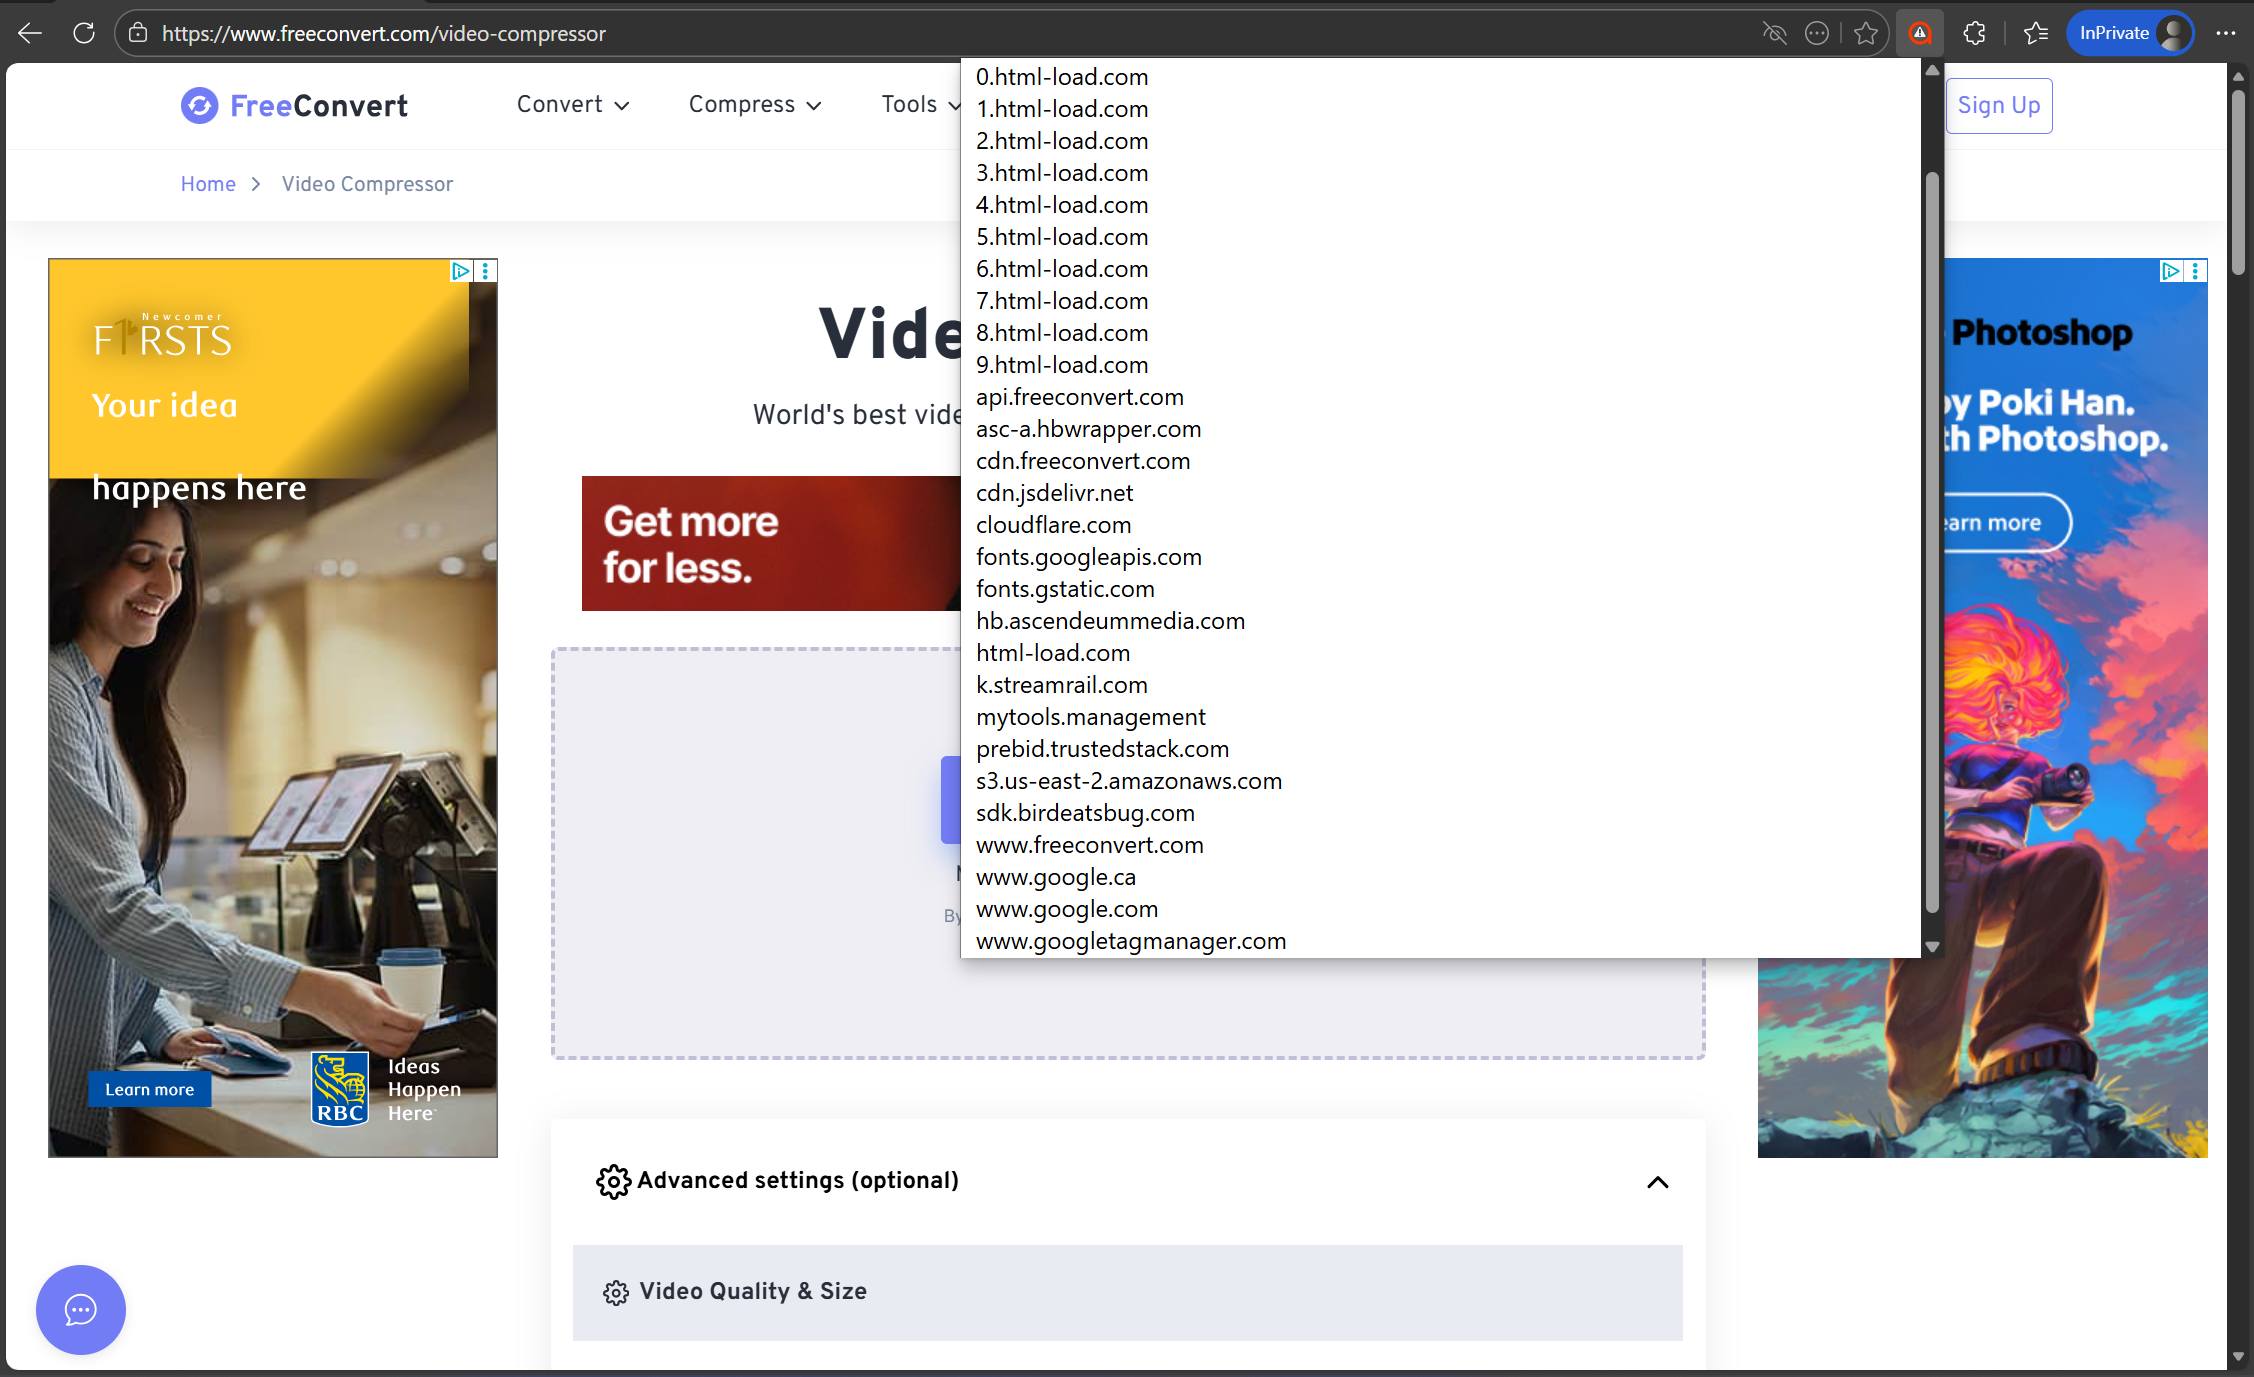Open the Compress dropdown menu

point(754,104)
